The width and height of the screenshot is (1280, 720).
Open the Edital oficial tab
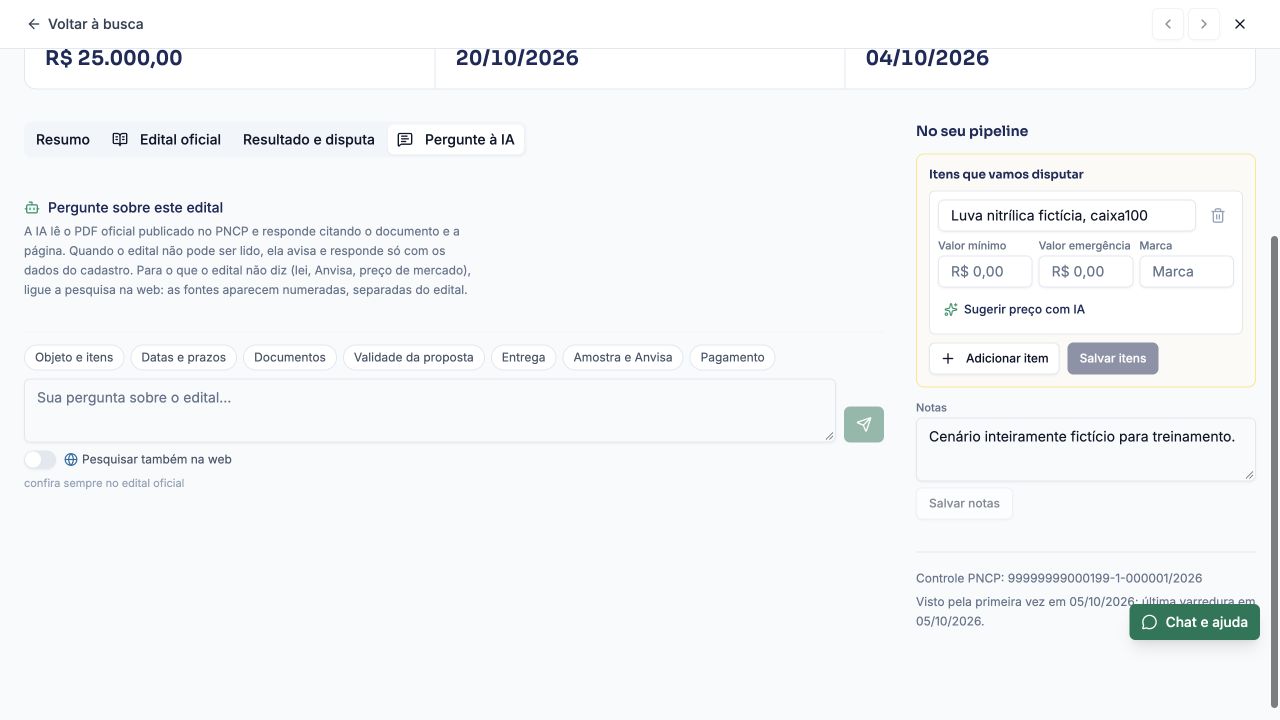[166, 140]
